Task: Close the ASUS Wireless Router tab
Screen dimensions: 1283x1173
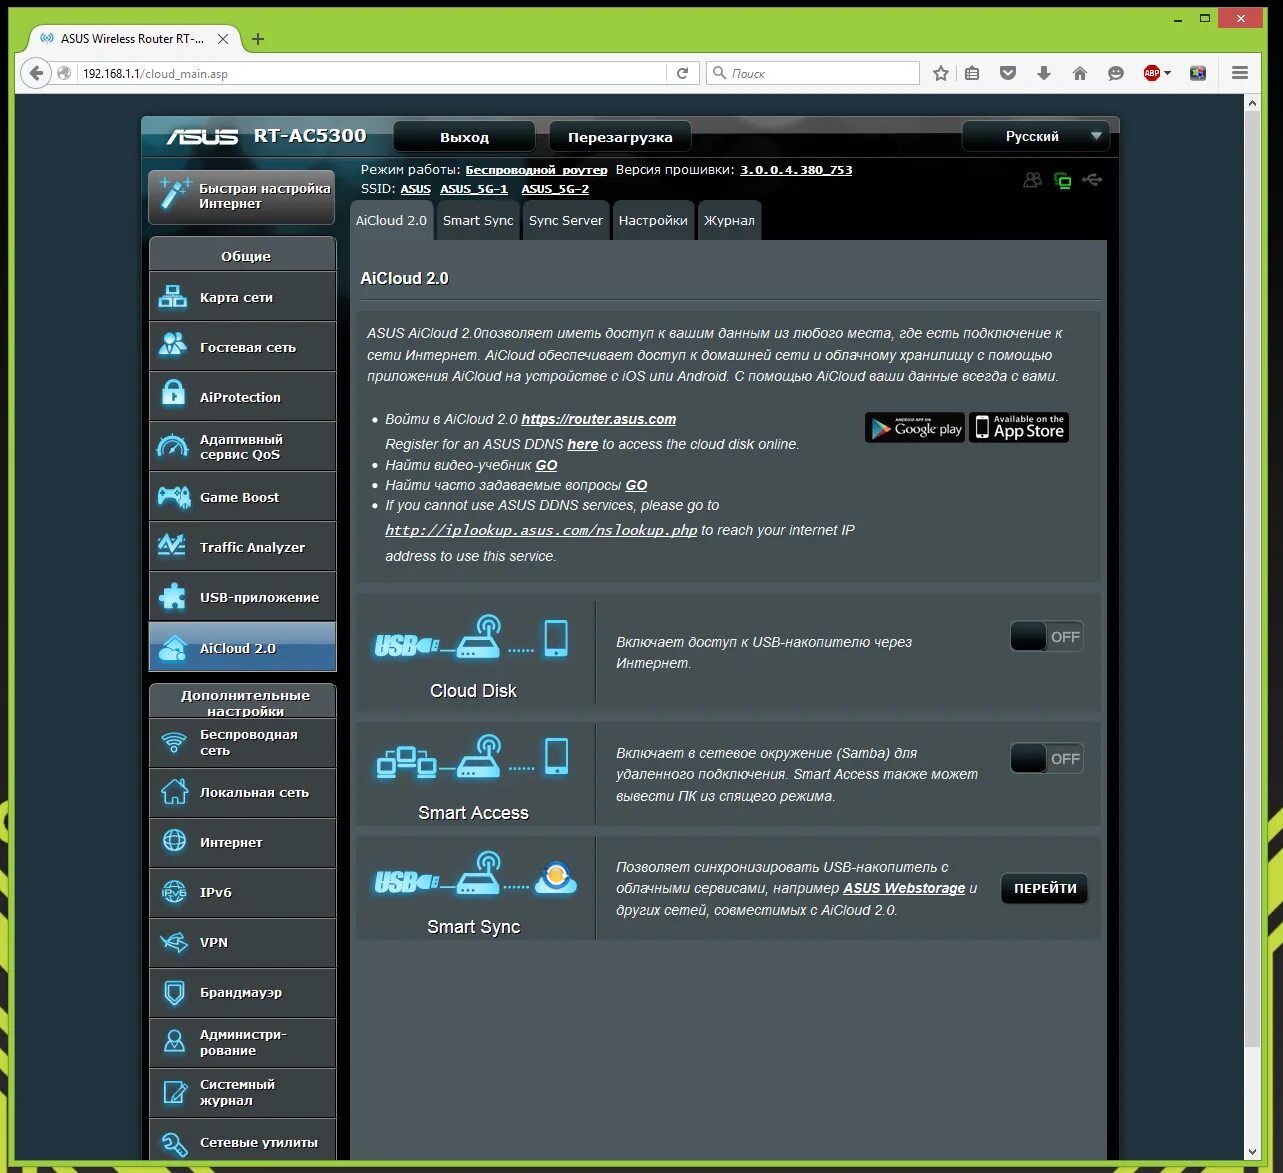Action: (x=223, y=39)
